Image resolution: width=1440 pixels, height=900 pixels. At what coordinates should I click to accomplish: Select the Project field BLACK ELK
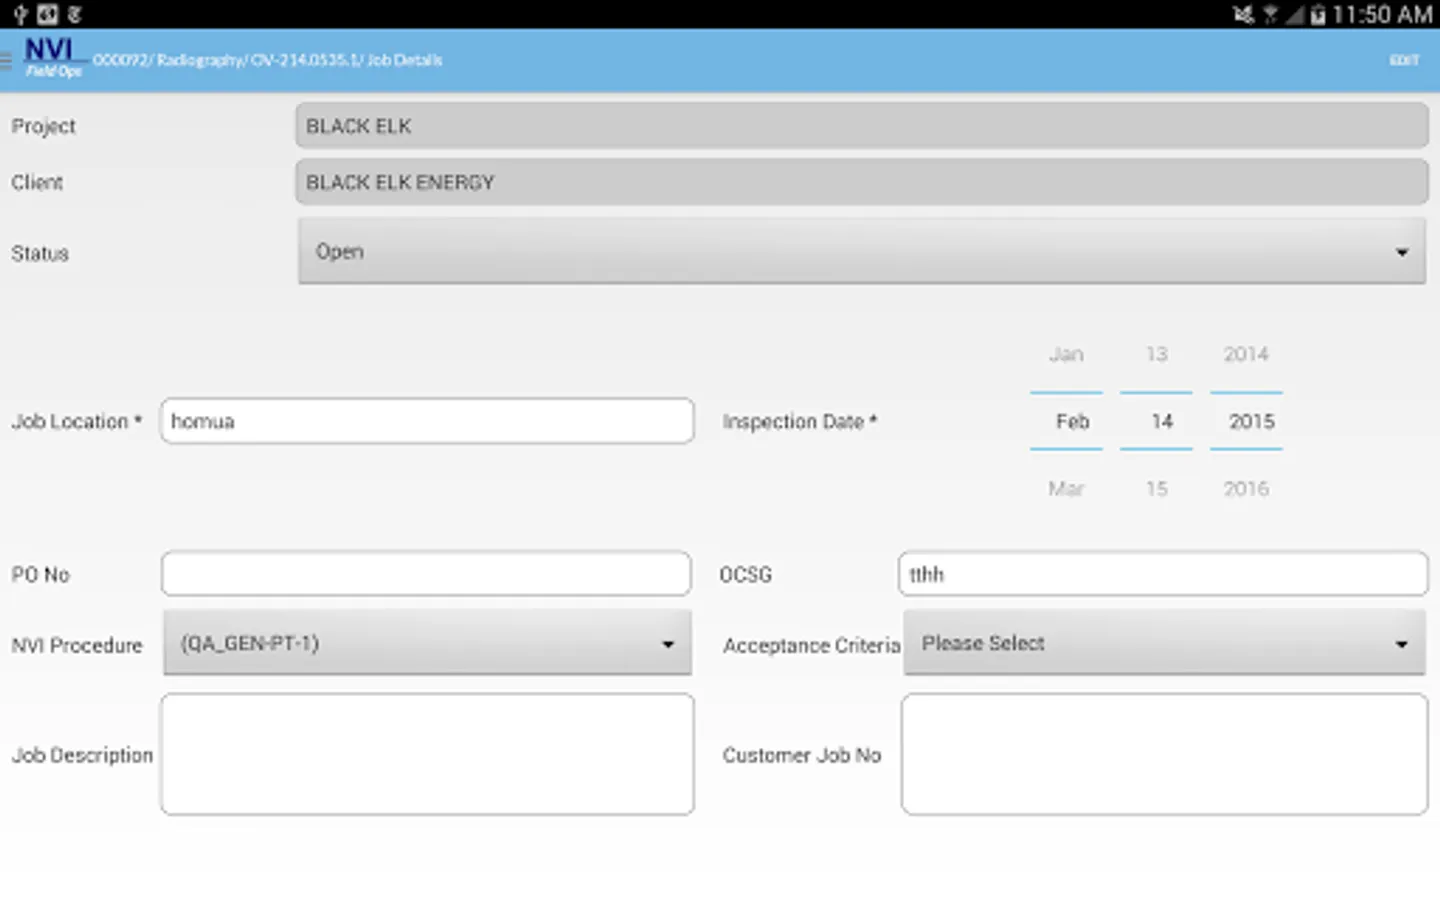point(861,126)
